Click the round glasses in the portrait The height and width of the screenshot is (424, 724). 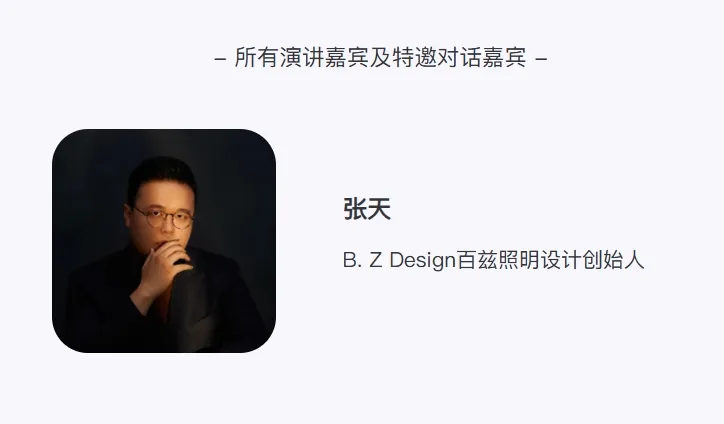164,218
